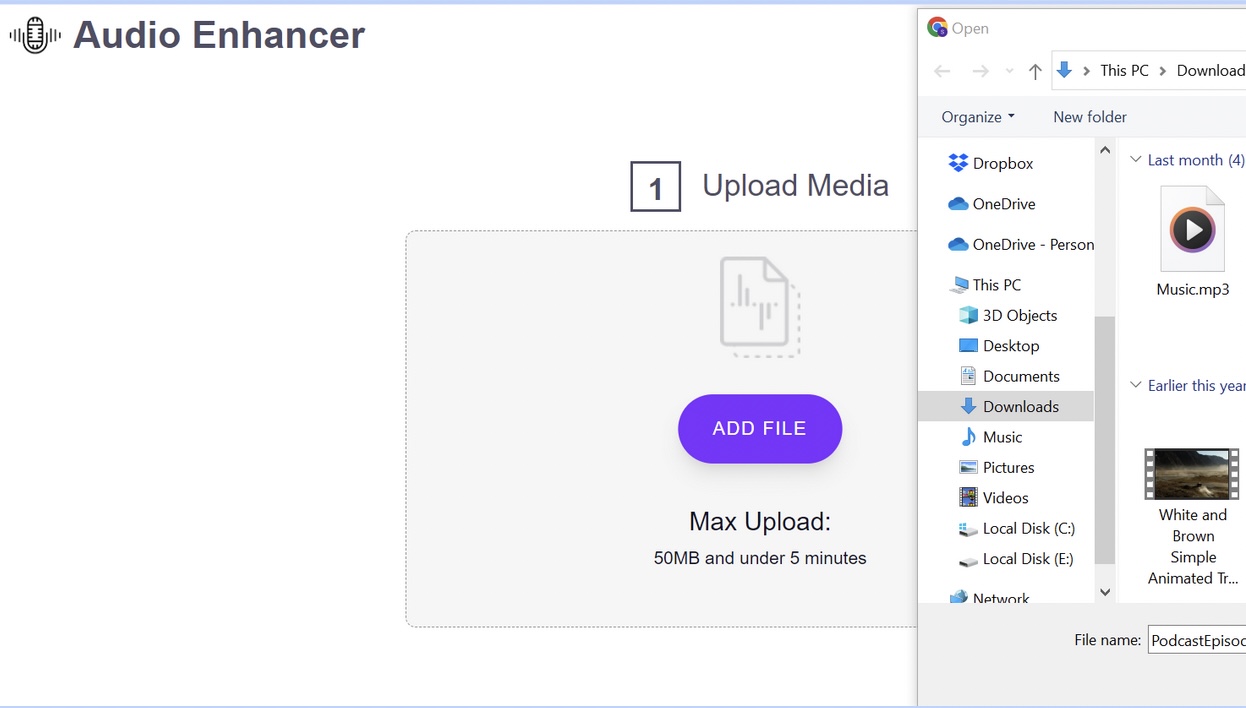Select the Videos folder icon

[x=968, y=497]
